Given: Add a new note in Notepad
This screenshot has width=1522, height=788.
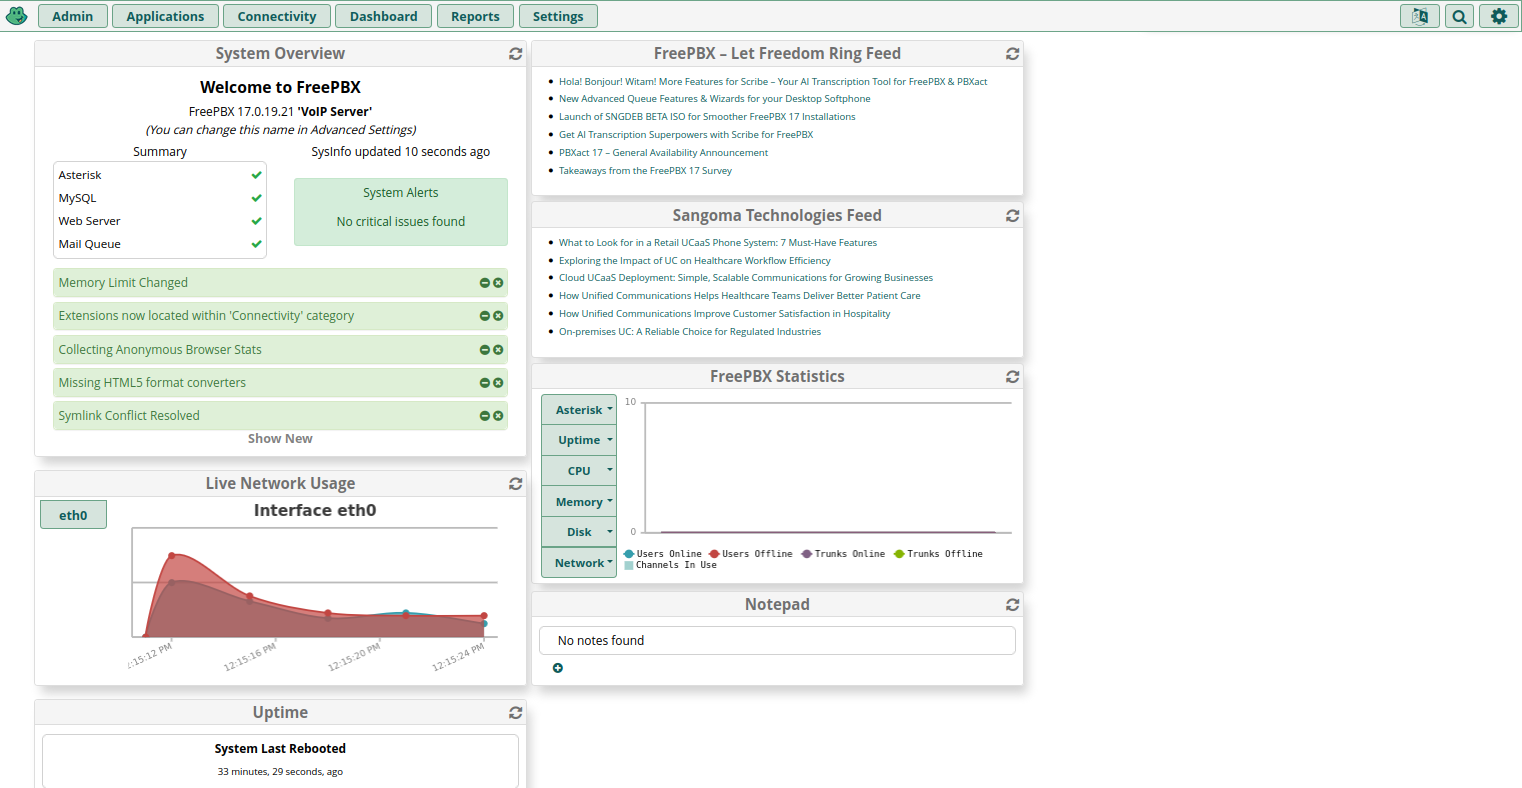Looking at the screenshot, I should 558,668.
